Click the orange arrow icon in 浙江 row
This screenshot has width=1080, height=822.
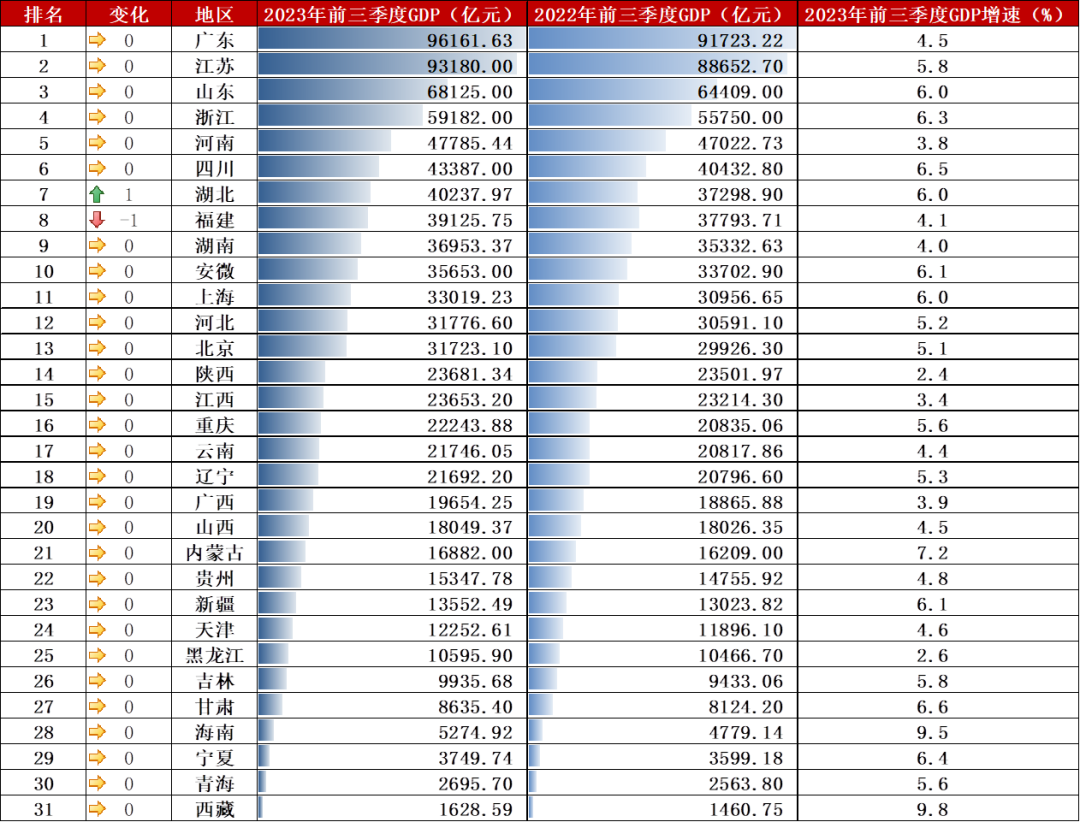click(97, 116)
